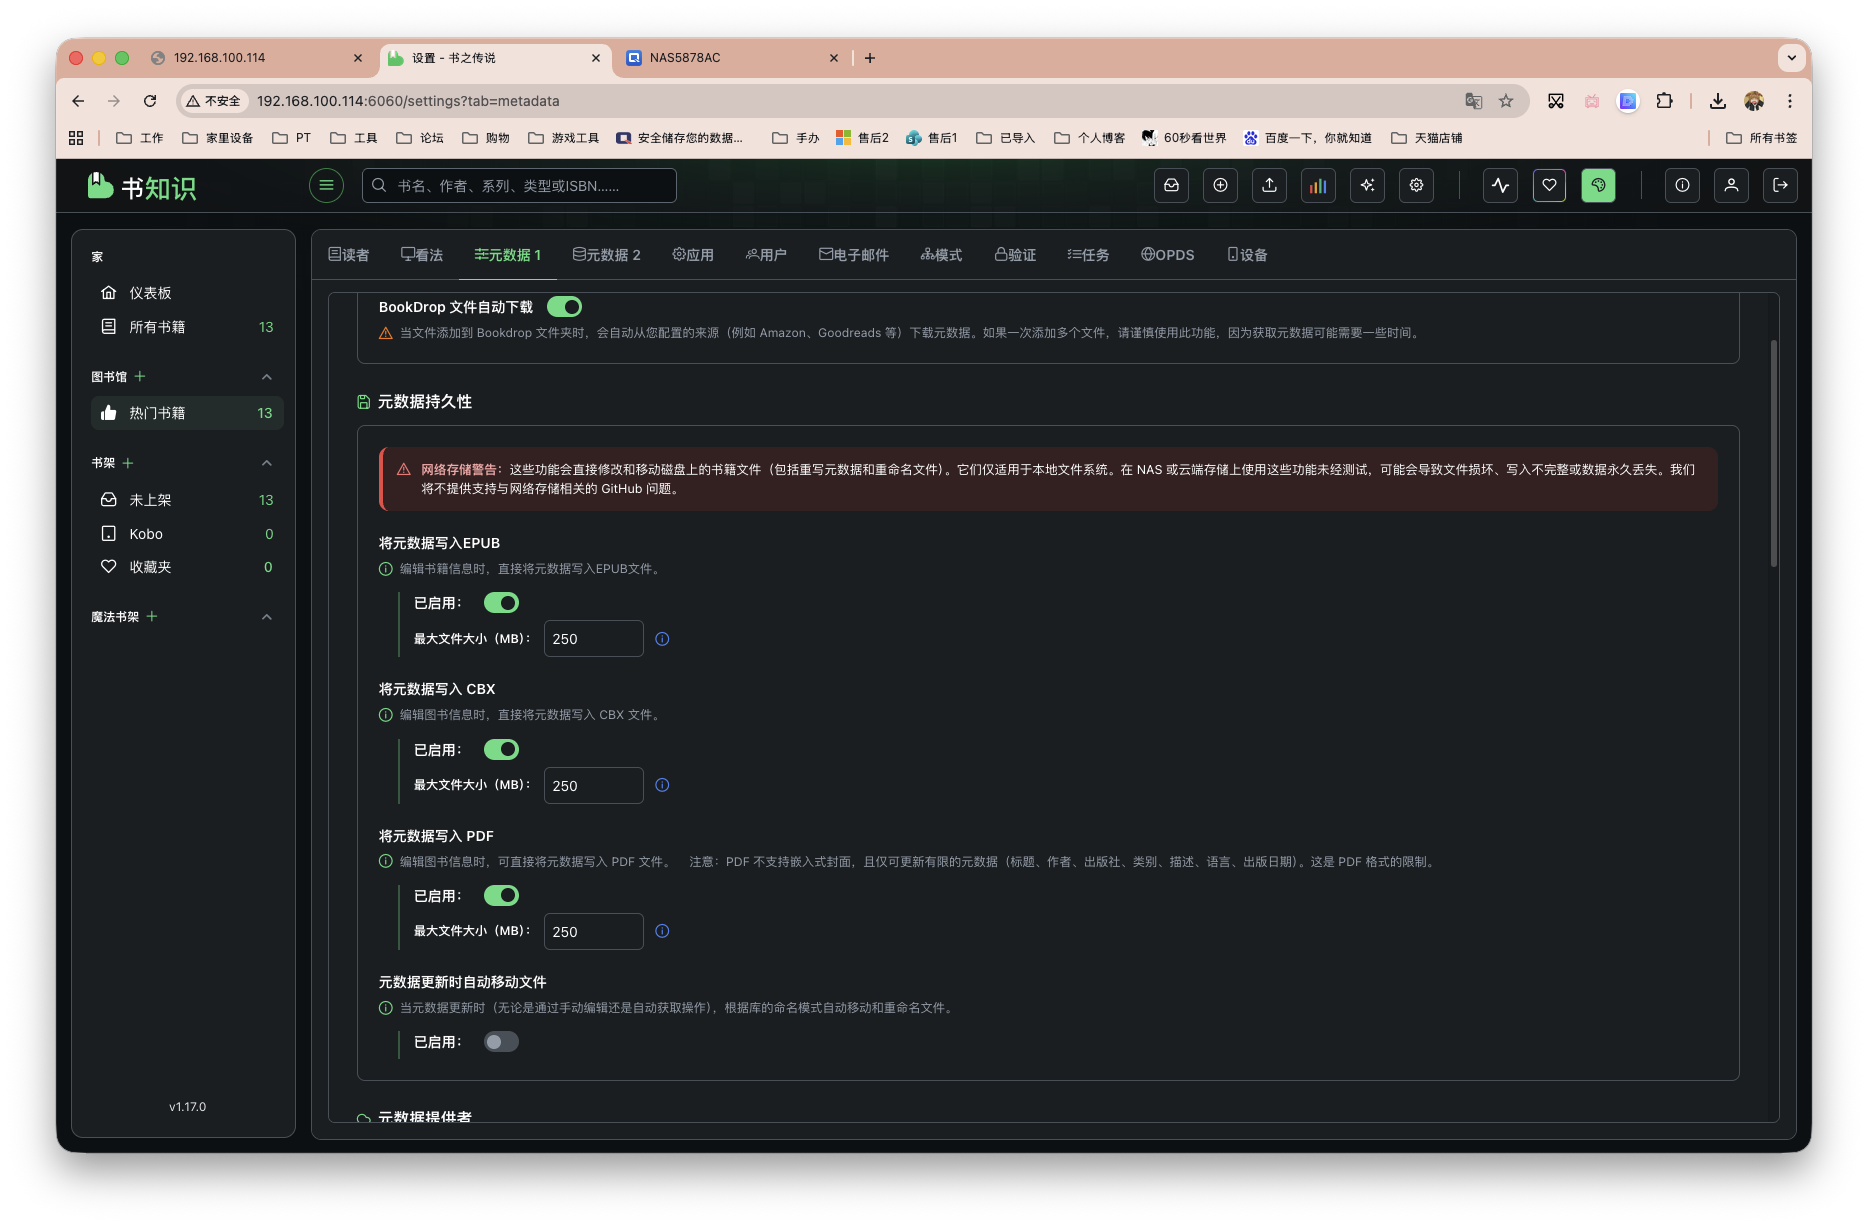Screen dimensions: 1868x1227
Task: Collapse the 图书馆 sidebar section
Action: 266,377
